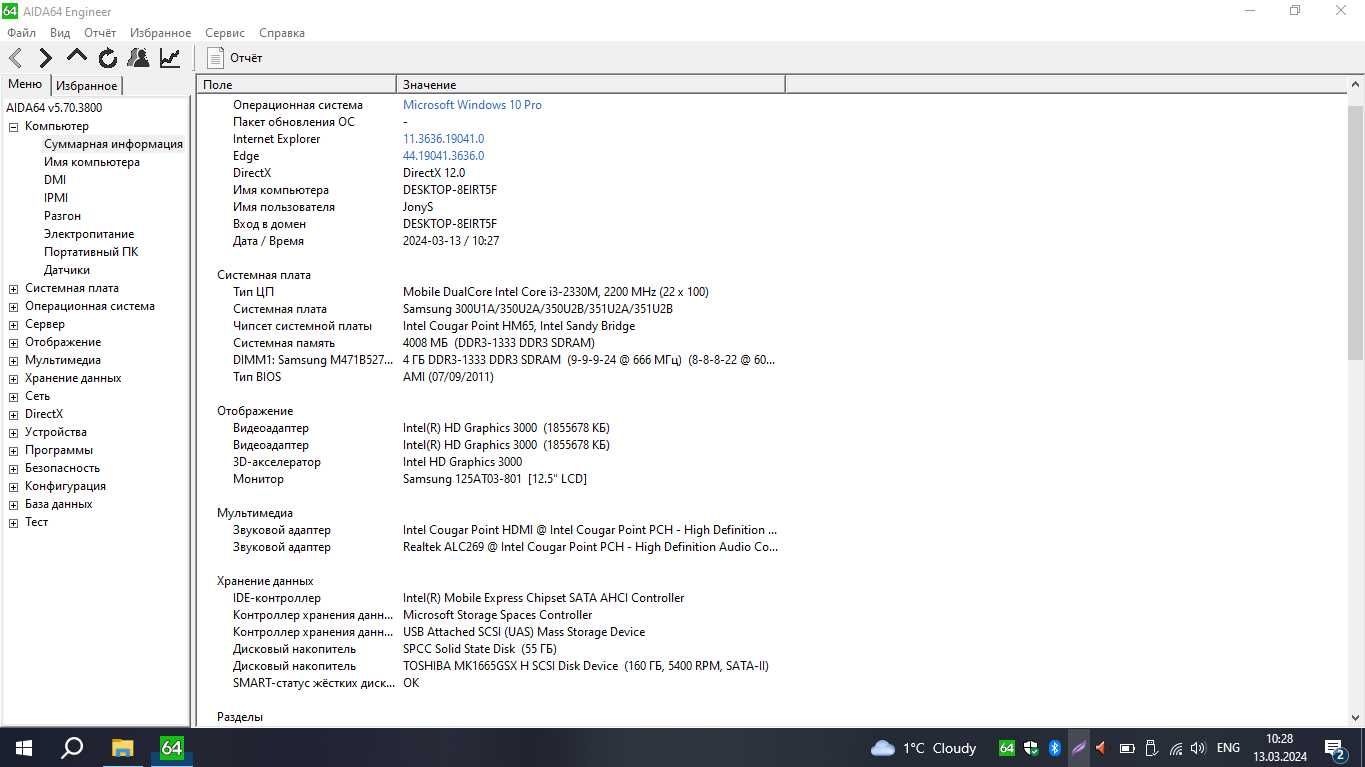Select Датчики in the tree
Screen dimensions: 1365x767
(x=67, y=270)
